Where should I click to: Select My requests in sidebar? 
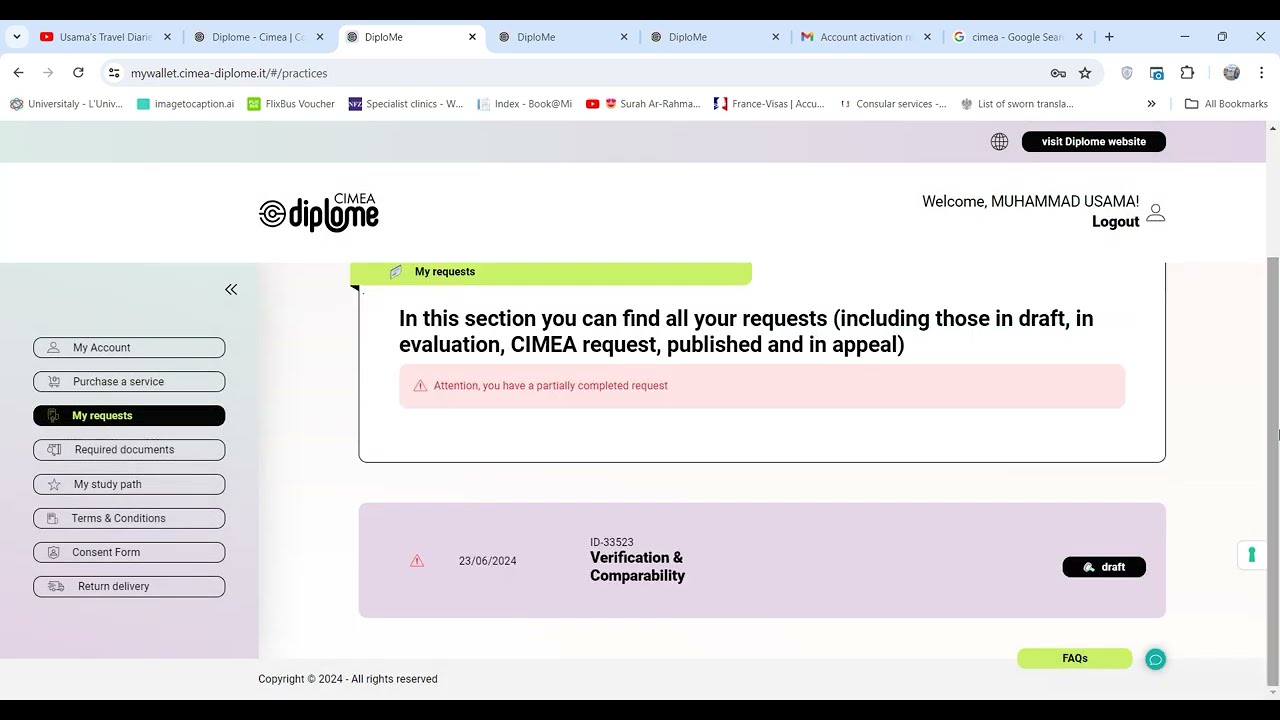click(x=129, y=416)
